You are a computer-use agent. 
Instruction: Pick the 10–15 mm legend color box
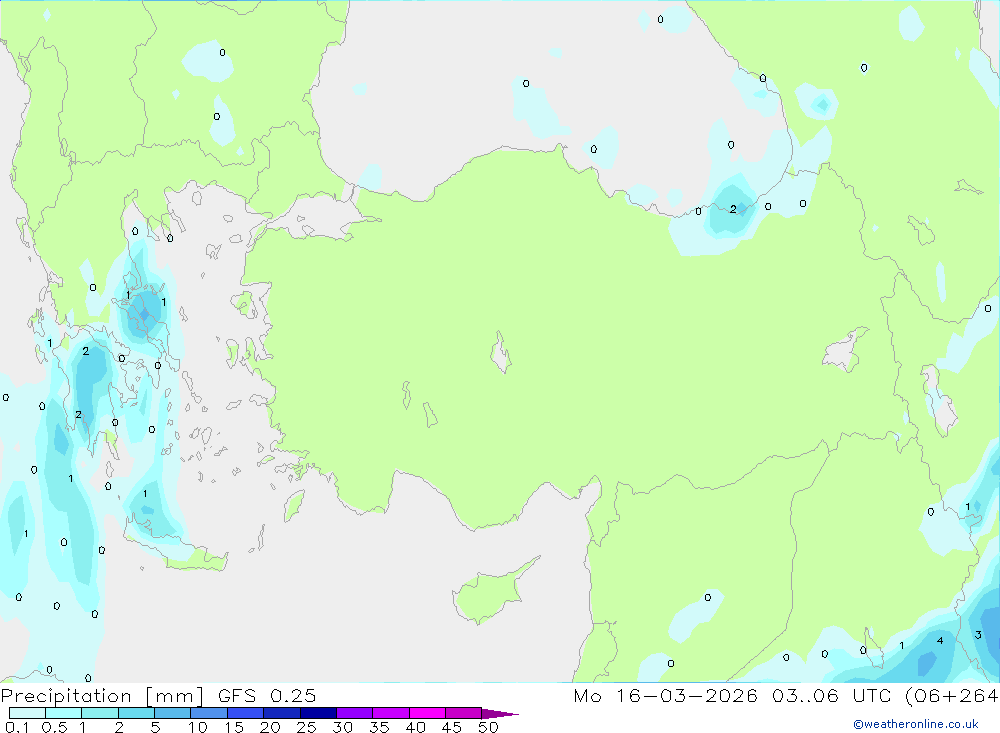coord(209,713)
